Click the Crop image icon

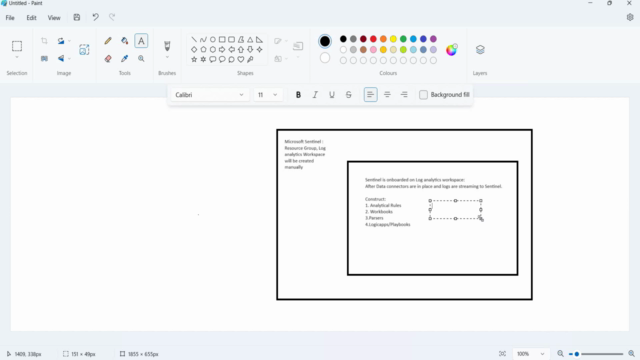(x=44, y=41)
